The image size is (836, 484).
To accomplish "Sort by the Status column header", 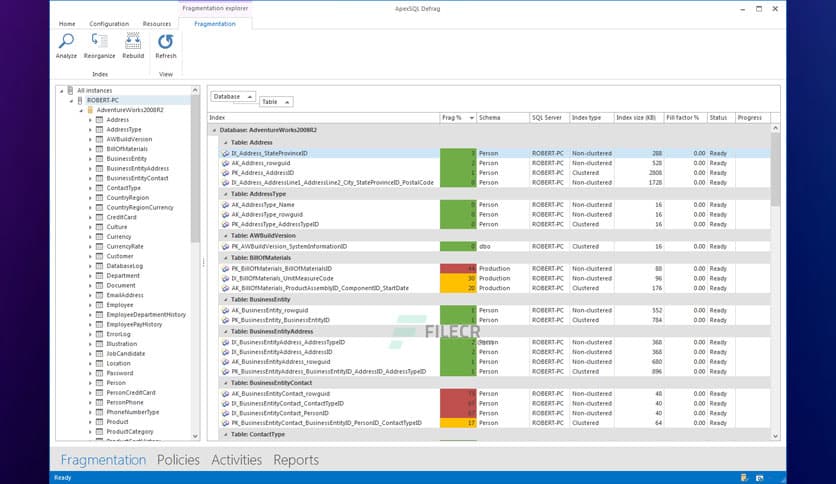I will (721, 118).
